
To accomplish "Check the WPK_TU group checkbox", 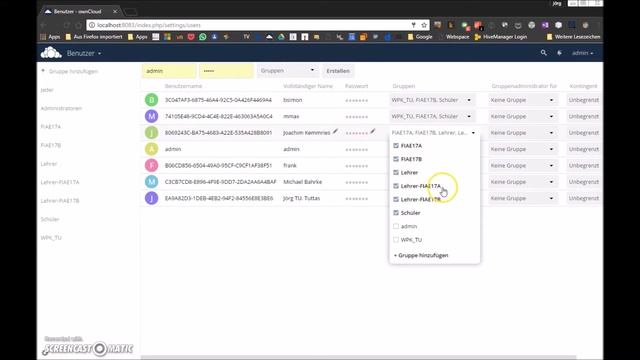I will [396, 240].
